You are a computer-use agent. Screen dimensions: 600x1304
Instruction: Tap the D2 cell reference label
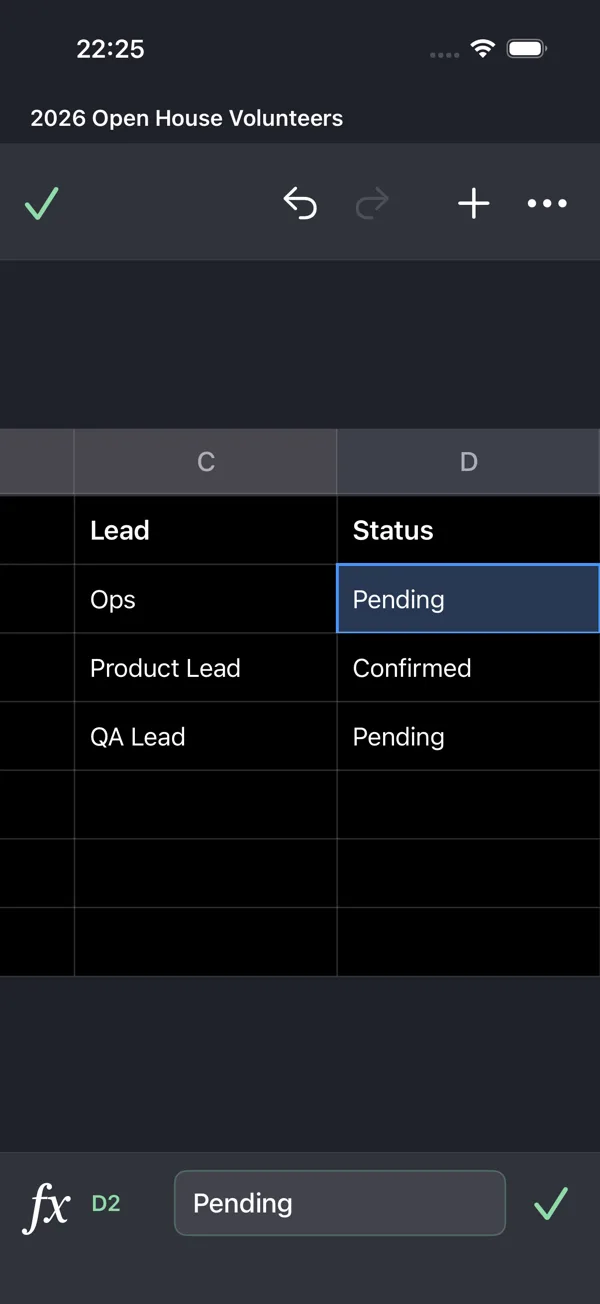(x=106, y=1204)
